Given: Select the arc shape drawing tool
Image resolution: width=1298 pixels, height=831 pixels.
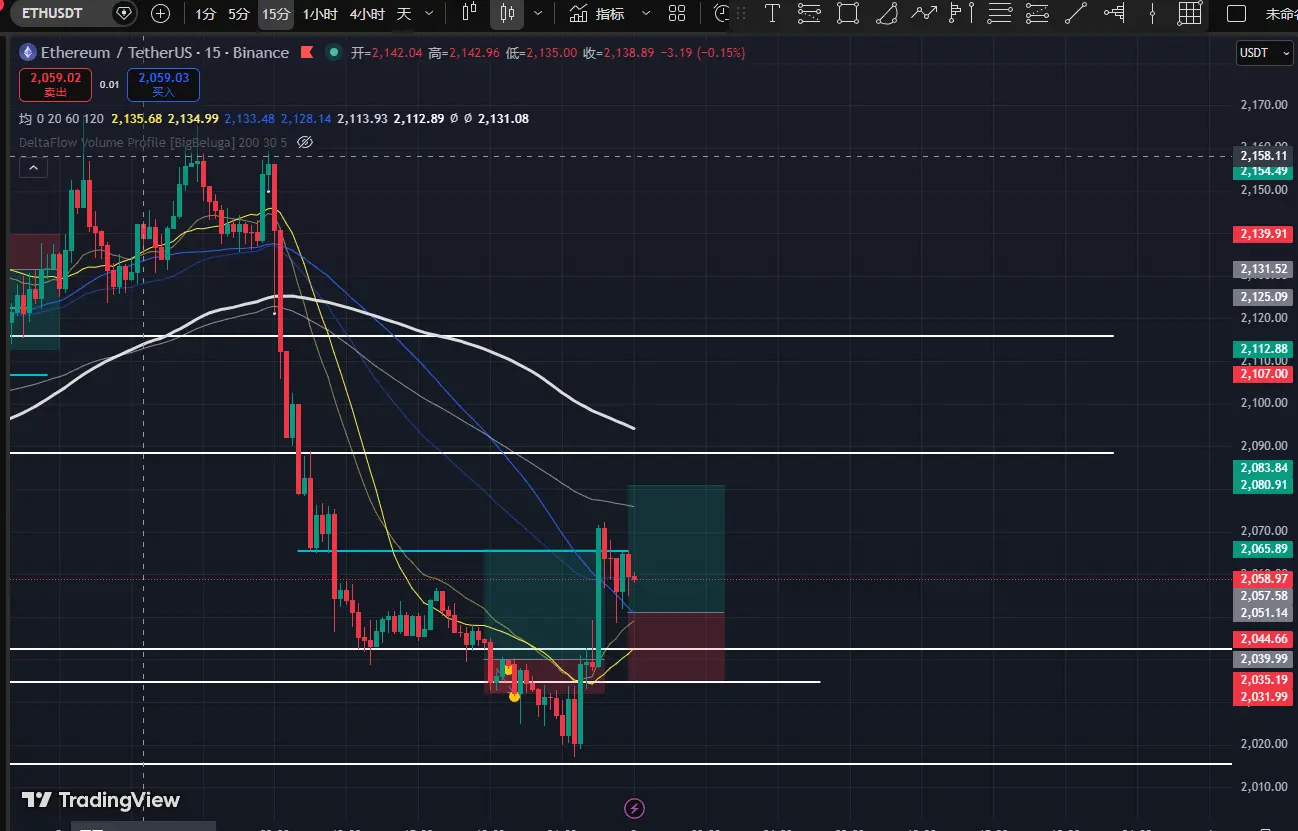Looking at the screenshot, I should pos(886,13).
